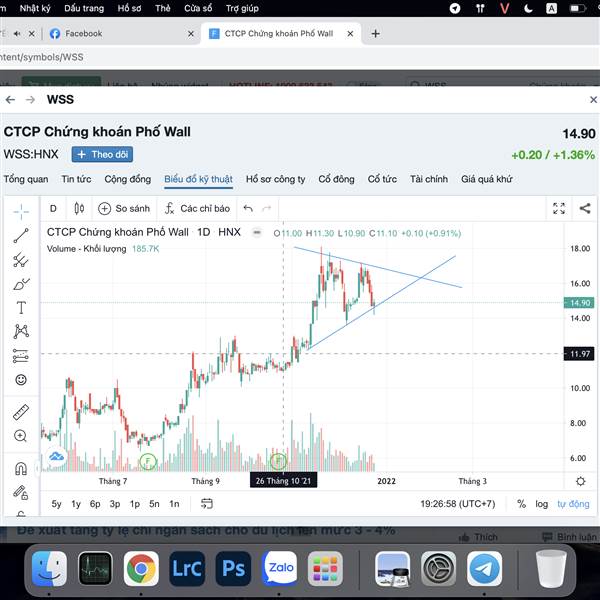The height and width of the screenshot is (600, 600).
Task: Open Tài chính tab
Action: (x=429, y=179)
